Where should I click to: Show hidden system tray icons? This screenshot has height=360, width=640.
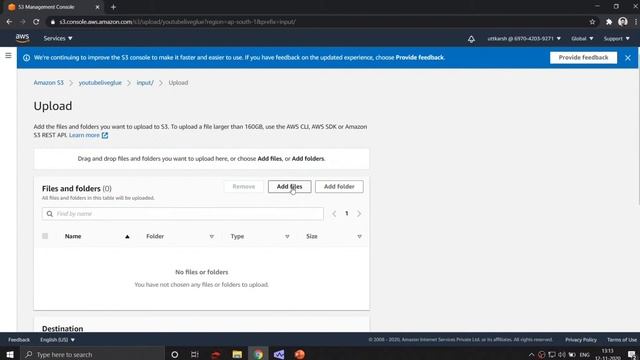click(x=531, y=354)
